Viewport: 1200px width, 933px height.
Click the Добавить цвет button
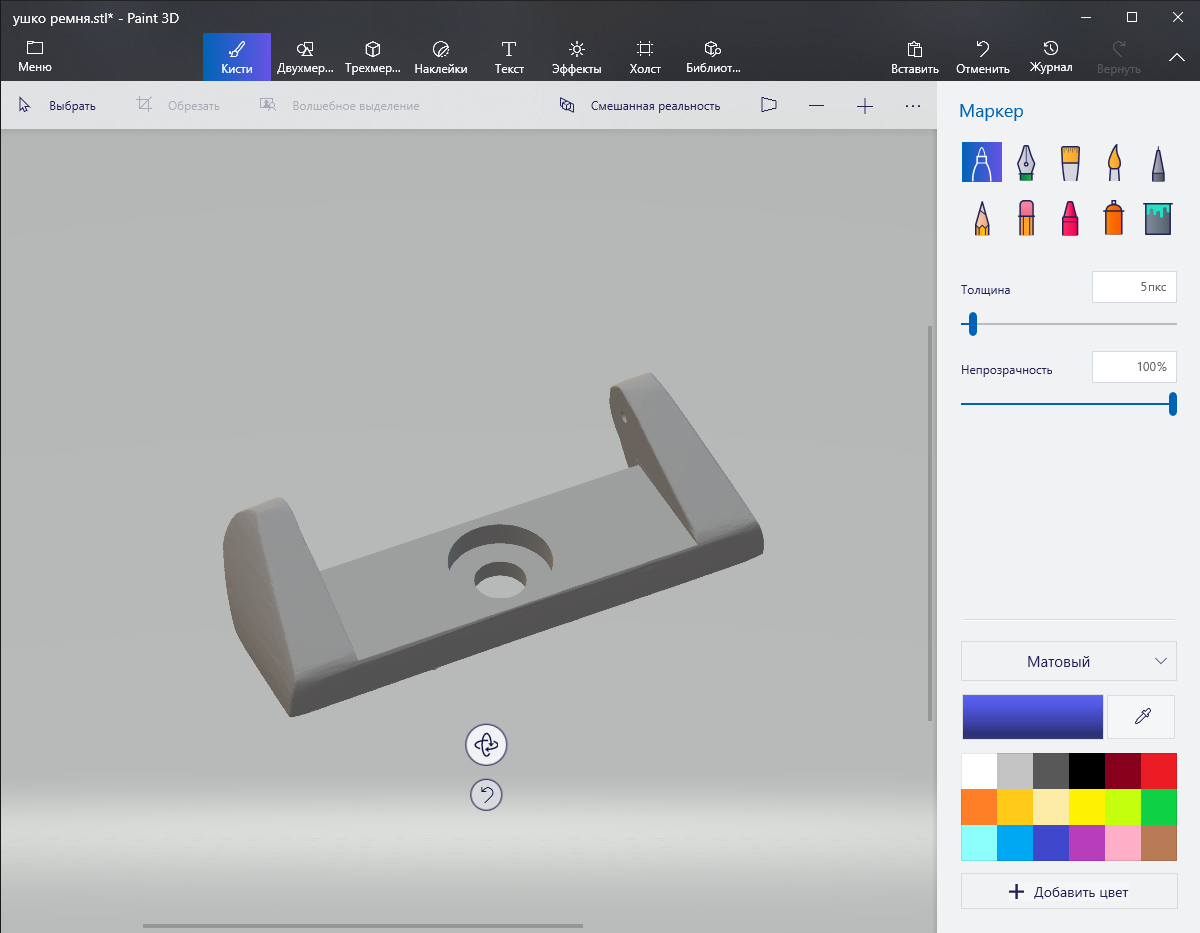click(x=1069, y=892)
